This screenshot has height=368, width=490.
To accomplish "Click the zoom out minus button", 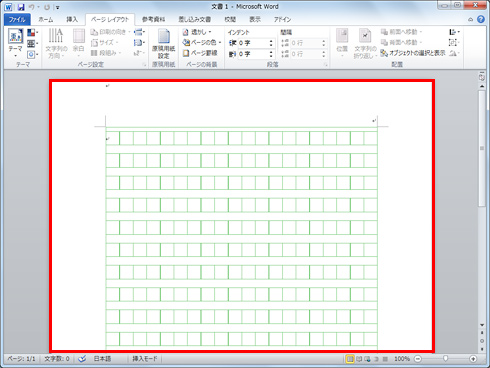I will [x=418, y=359].
